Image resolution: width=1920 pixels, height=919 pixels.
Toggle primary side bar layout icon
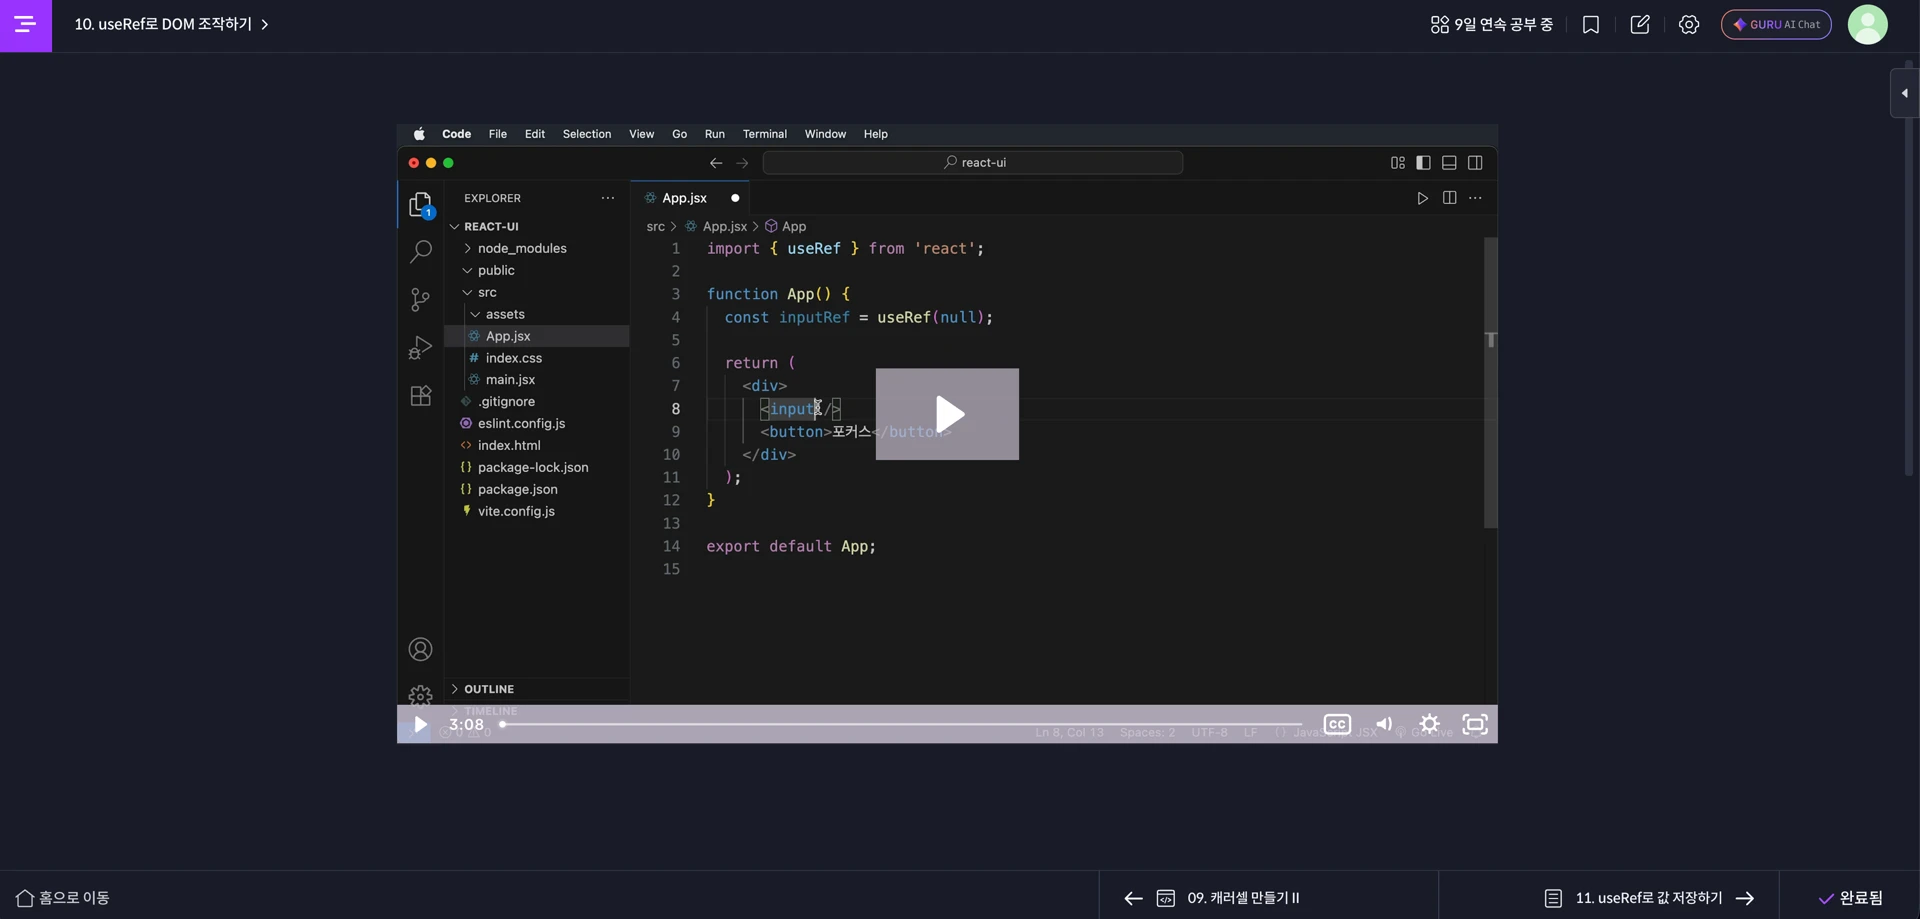point(1423,163)
